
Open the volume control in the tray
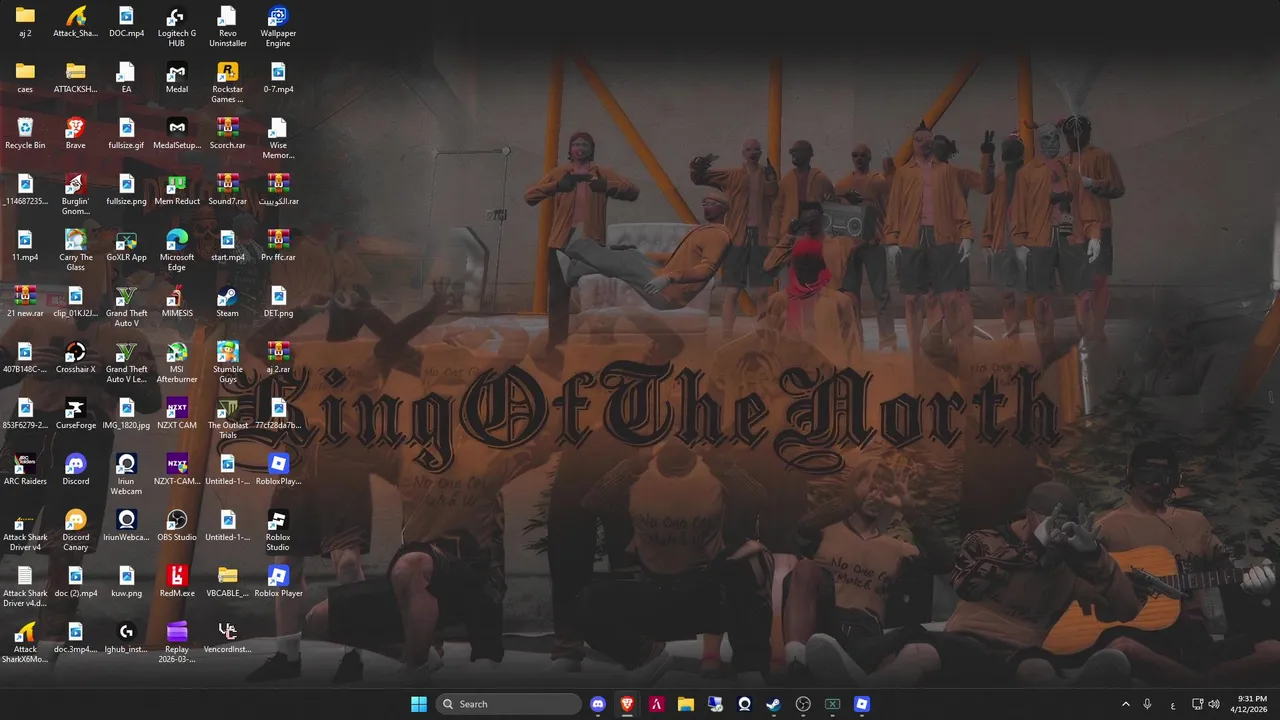pos(1214,704)
